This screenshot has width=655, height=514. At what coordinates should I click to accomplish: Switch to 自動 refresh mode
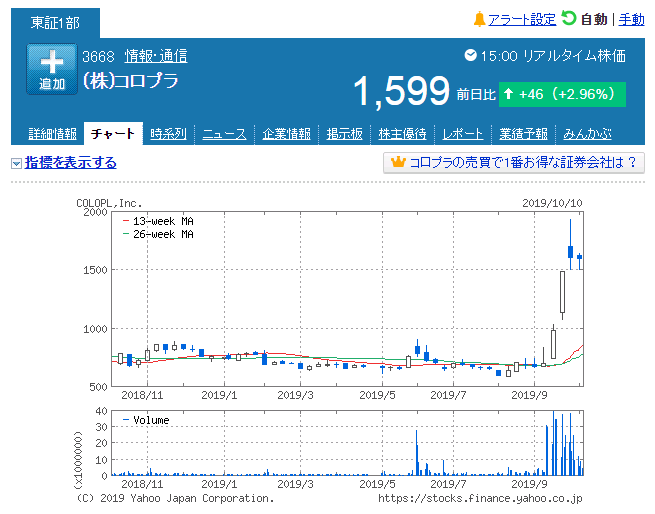coord(594,19)
